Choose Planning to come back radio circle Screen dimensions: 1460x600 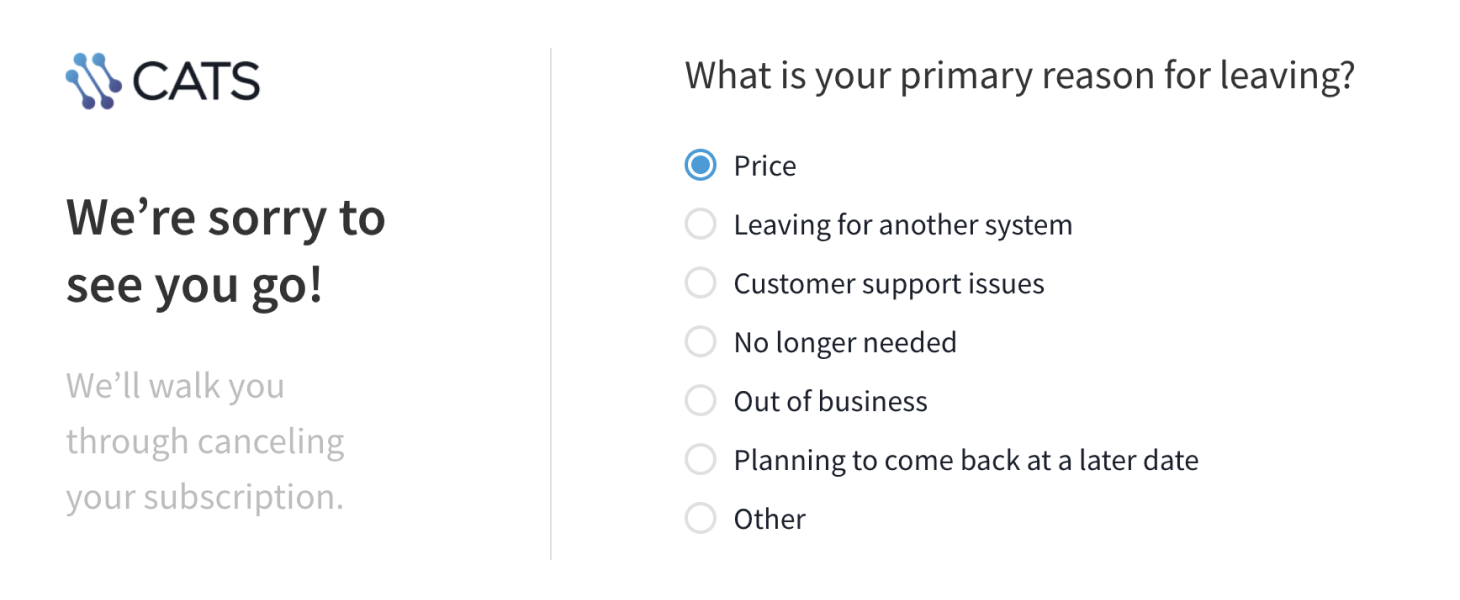pyautogui.click(x=700, y=460)
